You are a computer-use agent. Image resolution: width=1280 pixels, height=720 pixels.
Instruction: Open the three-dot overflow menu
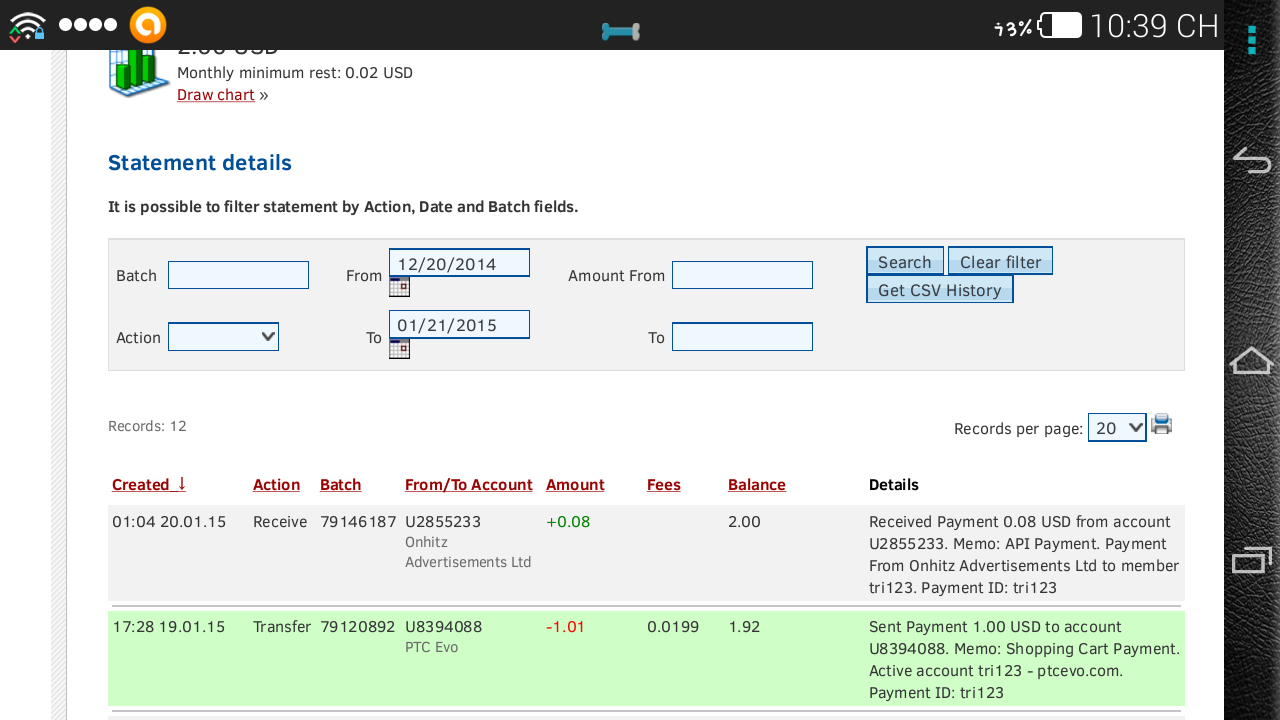(1251, 40)
